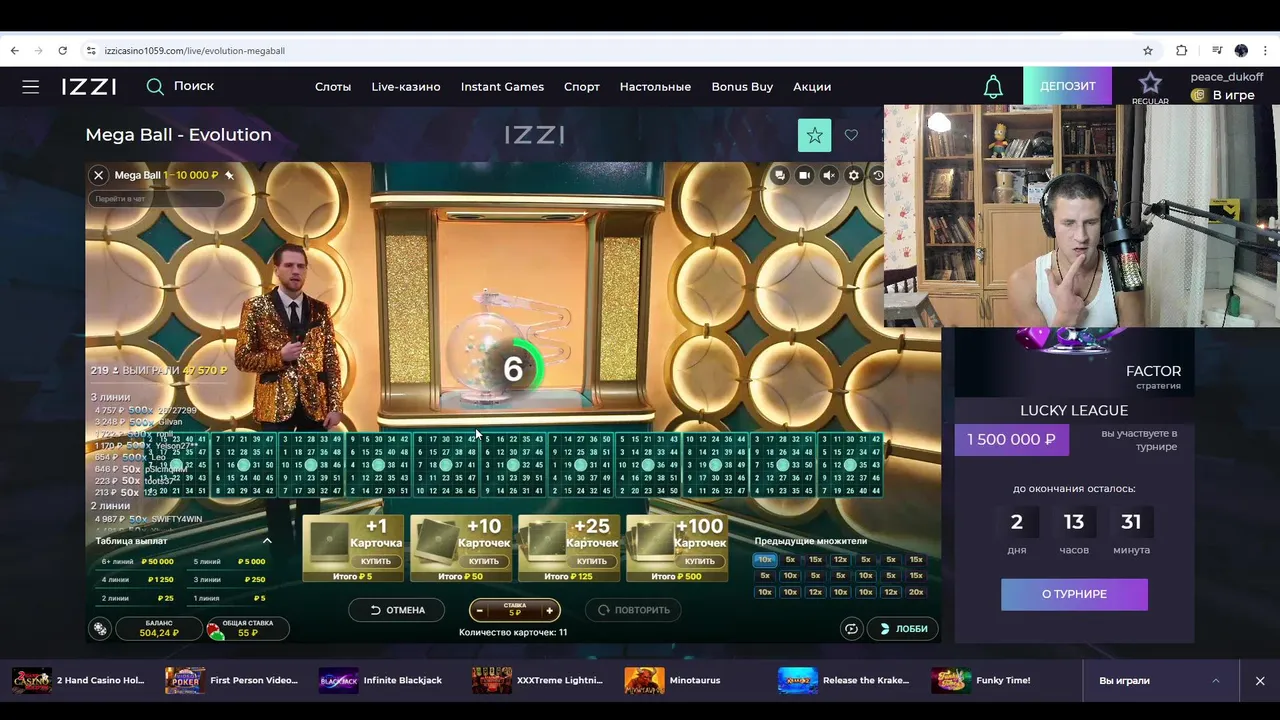Add game to favorites star button
The width and height of the screenshot is (1280, 720).
[x=814, y=135]
